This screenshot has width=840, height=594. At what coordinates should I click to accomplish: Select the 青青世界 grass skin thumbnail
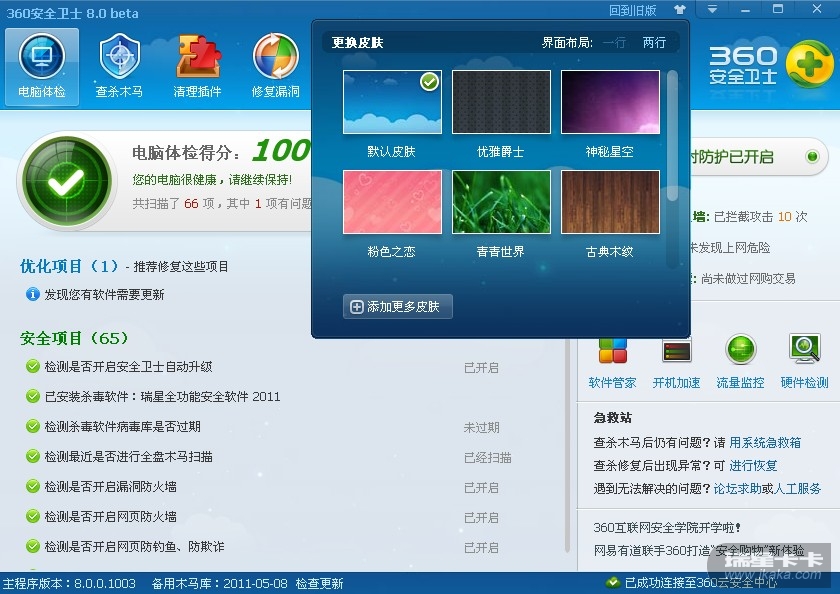(x=501, y=202)
